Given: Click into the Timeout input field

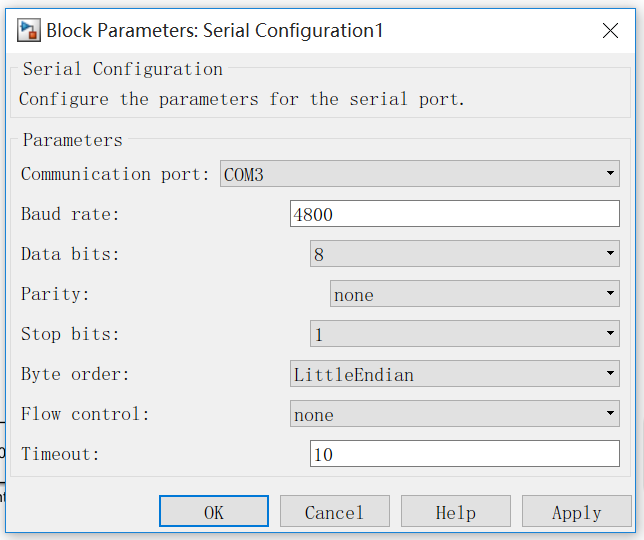Looking at the screenshot, I should pos(465,454).
